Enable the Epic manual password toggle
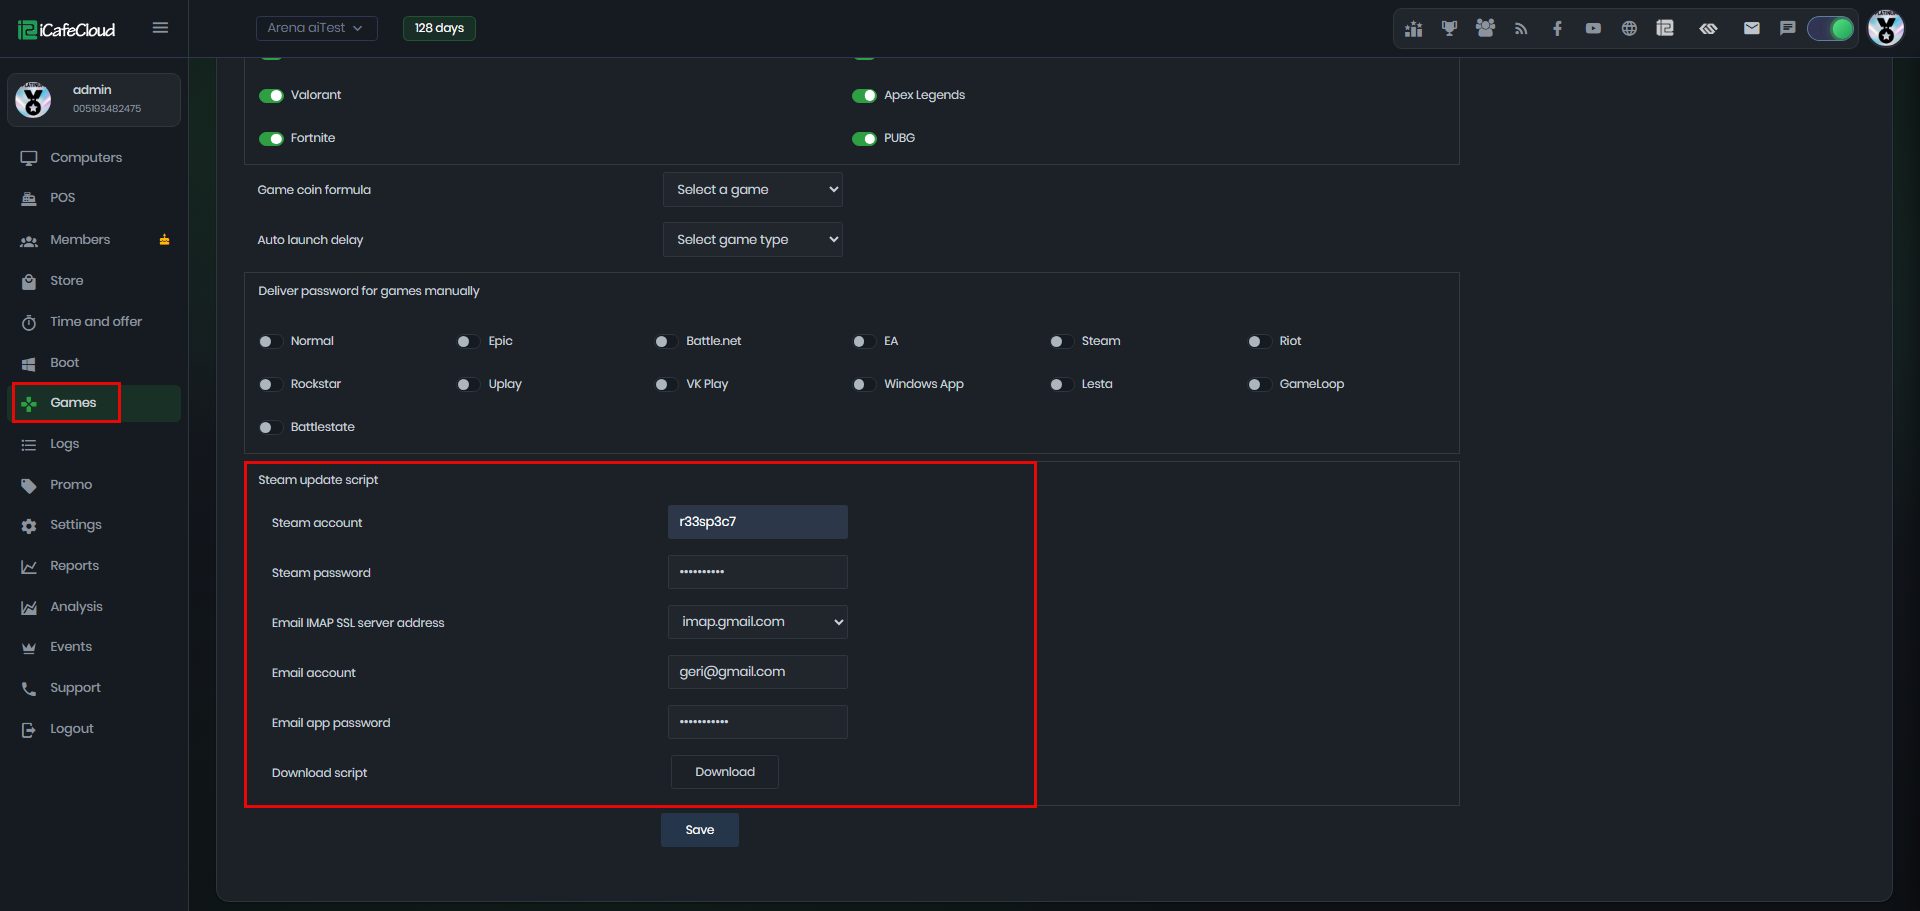Viewport: 1920px width, 911px height. [x=468, y=342]
